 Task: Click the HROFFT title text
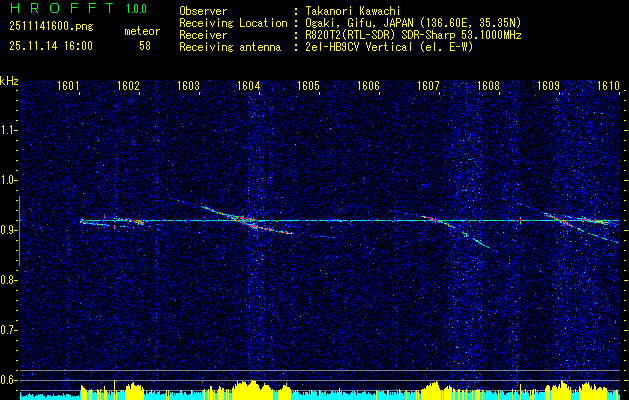pos(61,8)
